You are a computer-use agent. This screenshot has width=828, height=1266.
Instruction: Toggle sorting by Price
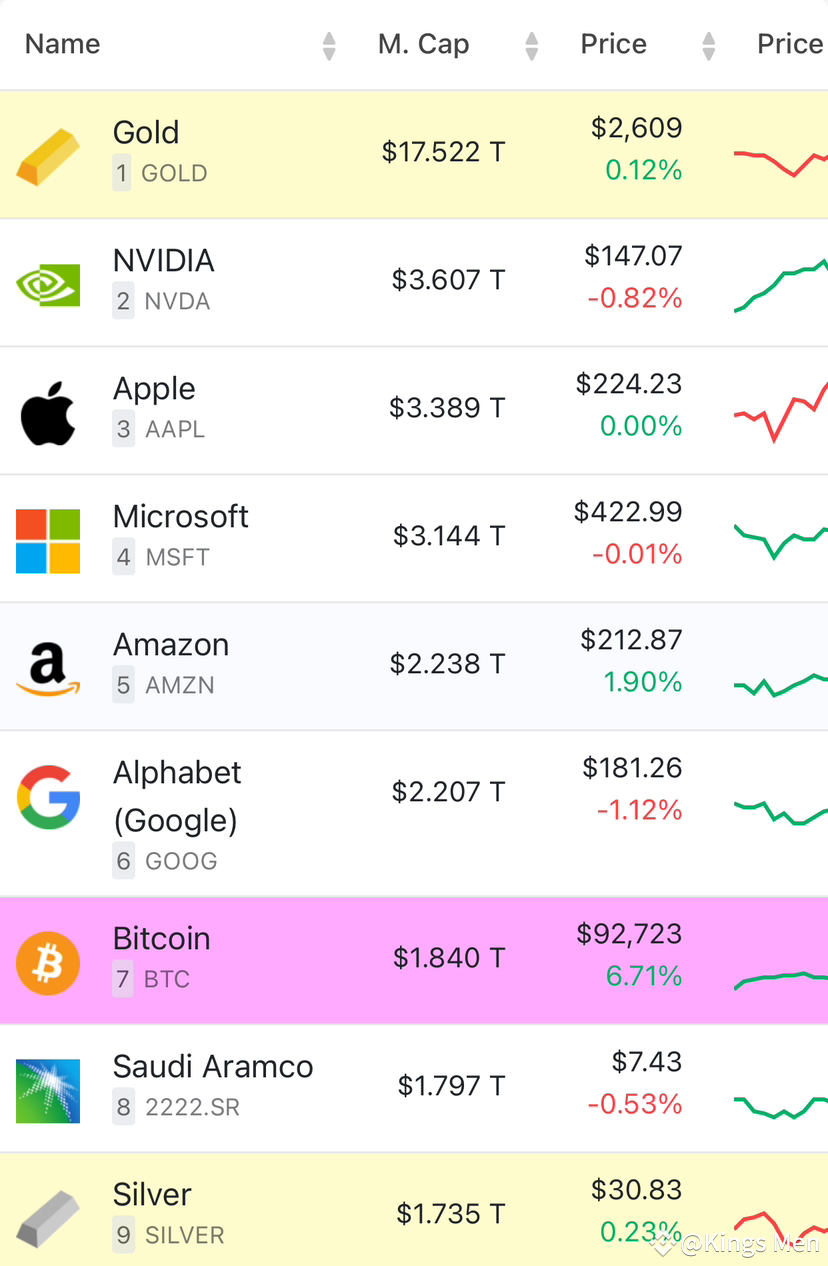click(x=708, y=44)
